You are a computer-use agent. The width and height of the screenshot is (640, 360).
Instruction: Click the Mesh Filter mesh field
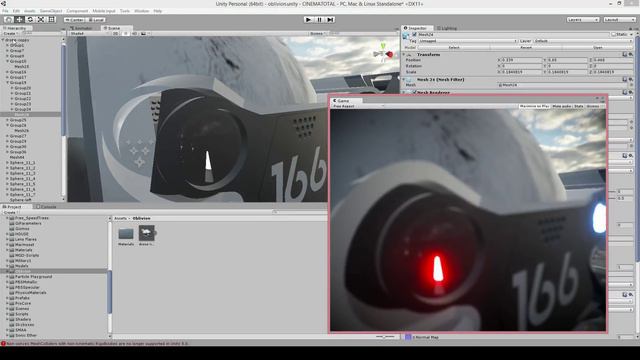pyautogui.click(x=561, y=85)
